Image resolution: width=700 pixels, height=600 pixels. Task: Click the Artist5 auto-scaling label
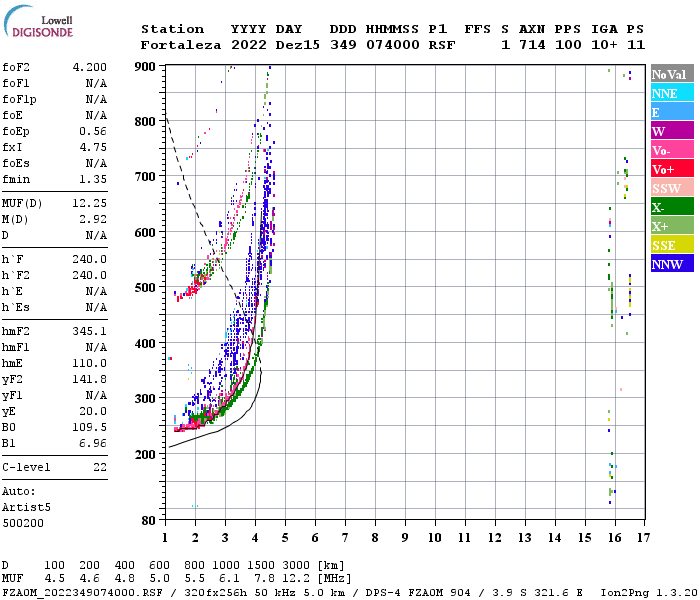click(26, 508)
